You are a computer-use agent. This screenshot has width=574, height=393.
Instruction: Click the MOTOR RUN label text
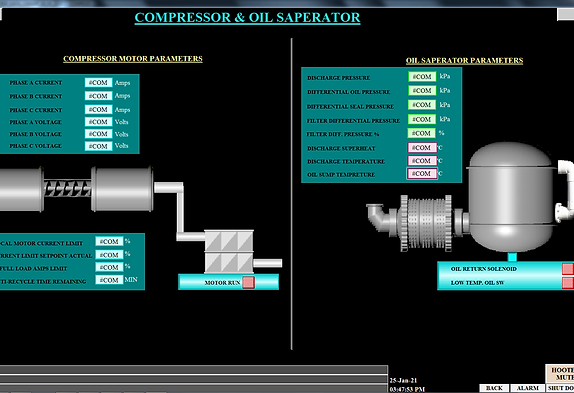pos(222,282)
